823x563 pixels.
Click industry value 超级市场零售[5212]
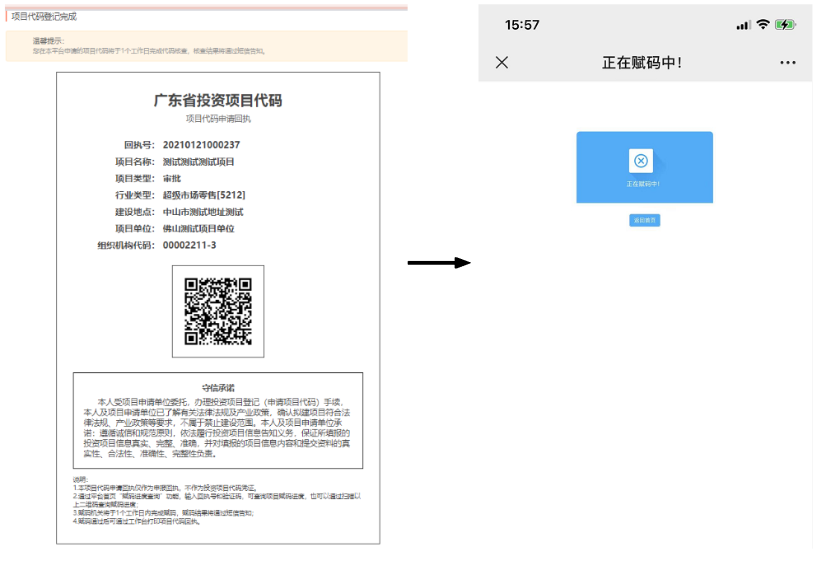click(x=204, y=195)
